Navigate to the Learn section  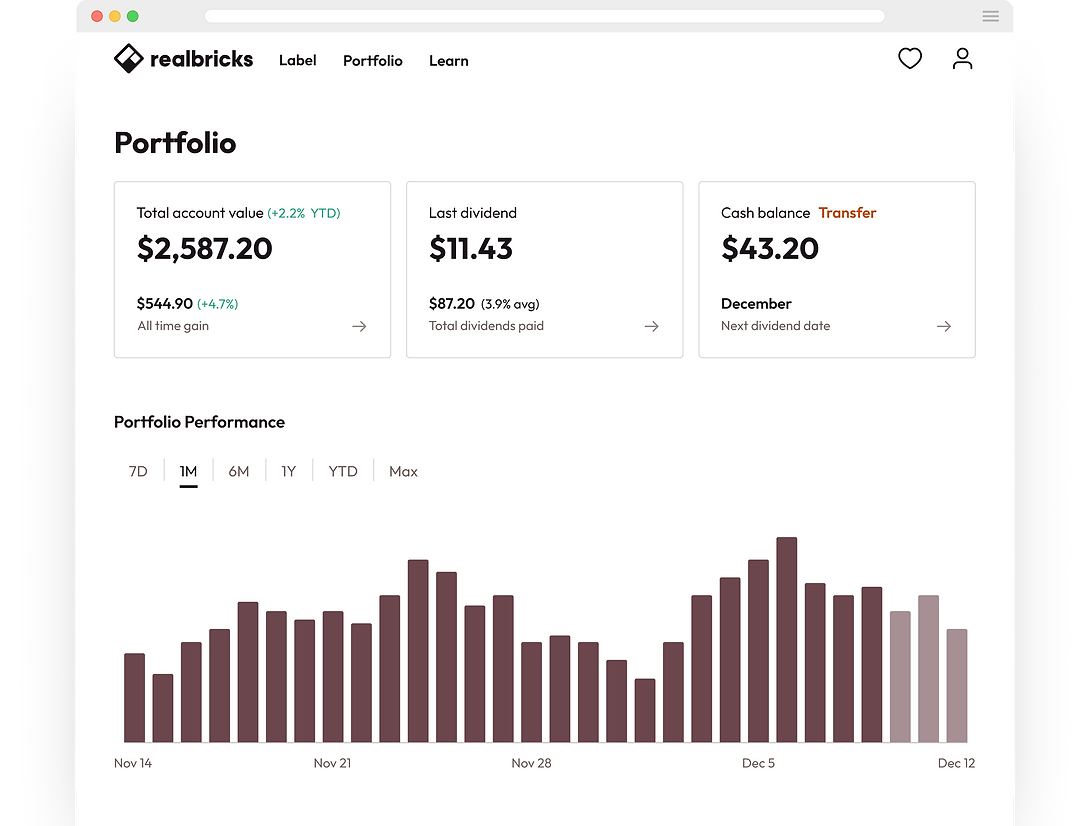click(448, 61)
